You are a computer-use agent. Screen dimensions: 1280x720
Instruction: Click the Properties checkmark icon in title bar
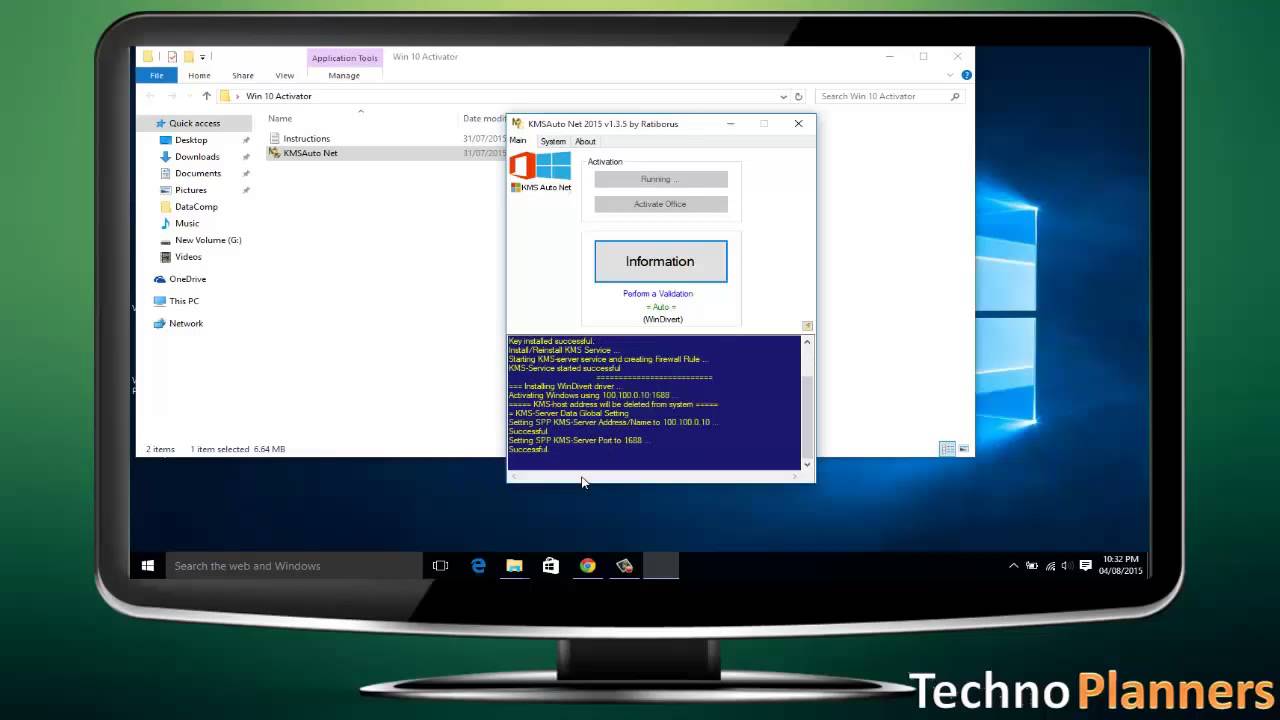click(x=172, y=57)
